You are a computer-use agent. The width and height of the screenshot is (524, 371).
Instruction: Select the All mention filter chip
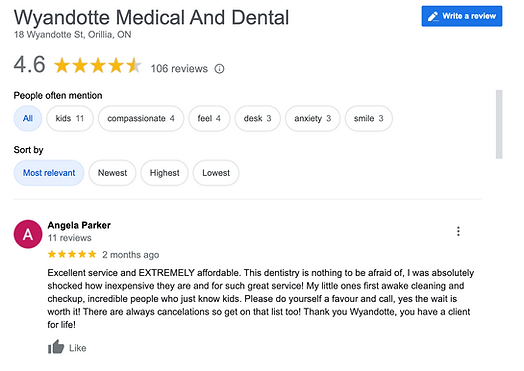(28, 118)
